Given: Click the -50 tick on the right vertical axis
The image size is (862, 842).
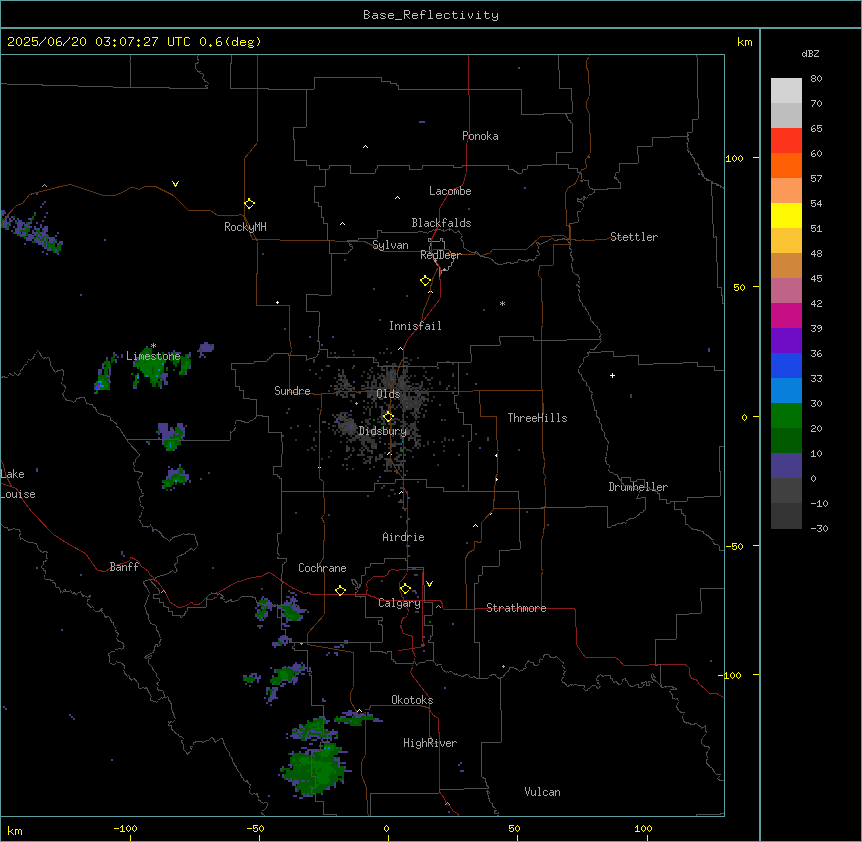Looking at the screenshot, I should click(734, 546).
